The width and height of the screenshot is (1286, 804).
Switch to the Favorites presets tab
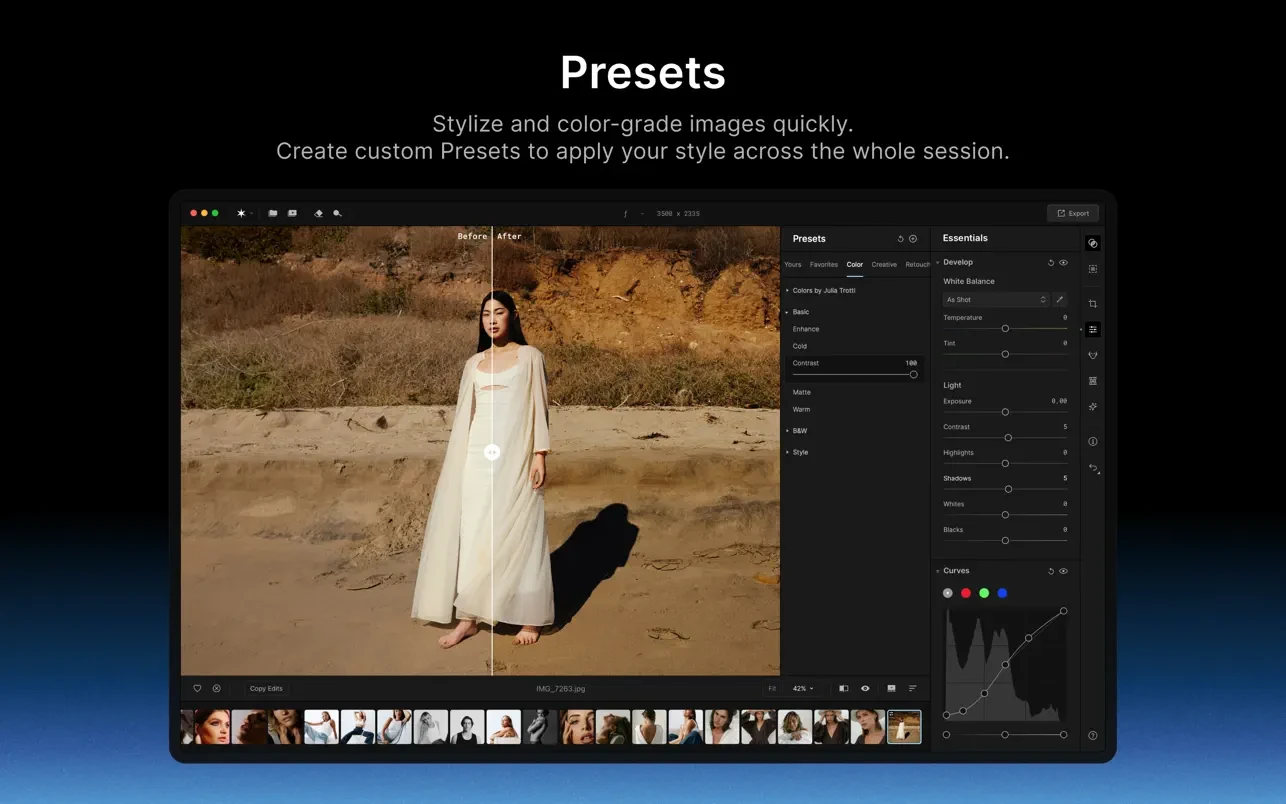coord(824,265)
